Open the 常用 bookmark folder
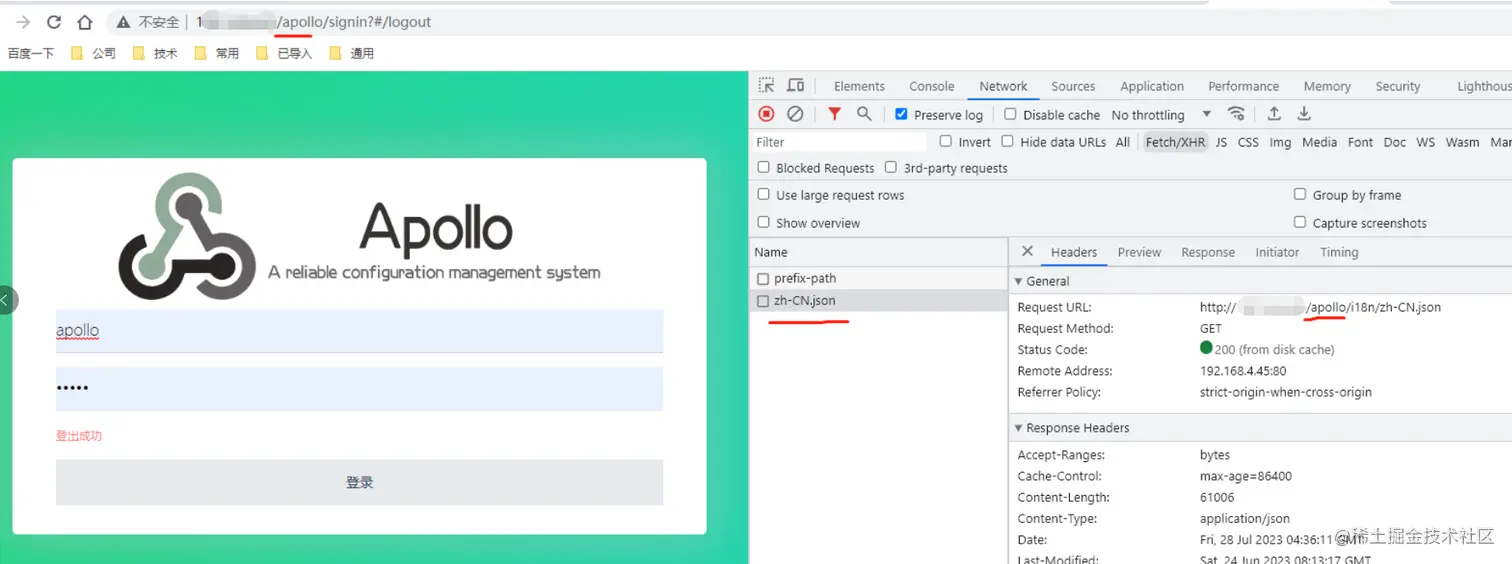This screenshot has height=564, width=1512. point(217,53)
